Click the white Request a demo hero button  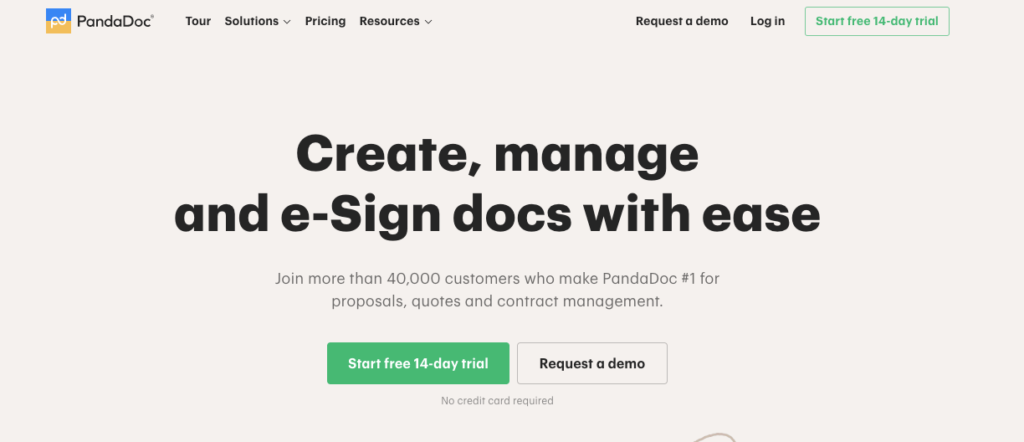coord(592,363)
